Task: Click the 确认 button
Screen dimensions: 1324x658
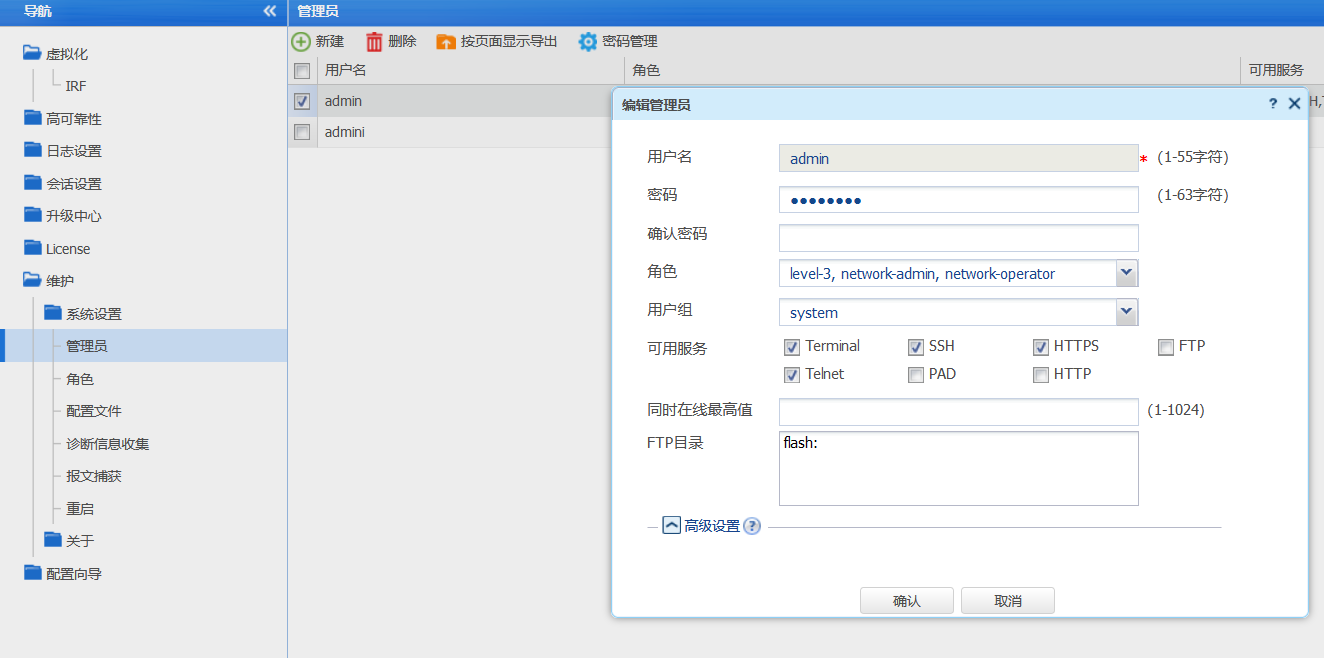Action: pyautogui.click(x=907, y=601)
